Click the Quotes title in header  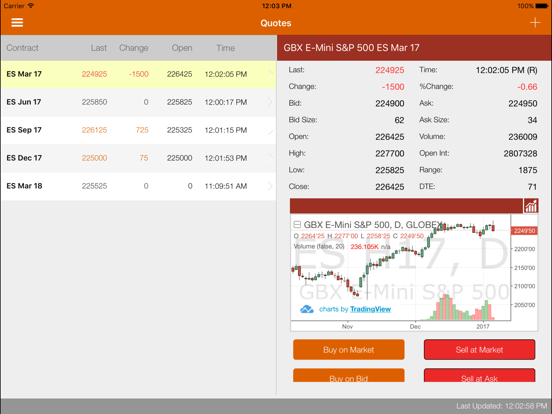[x=276, y=23]
